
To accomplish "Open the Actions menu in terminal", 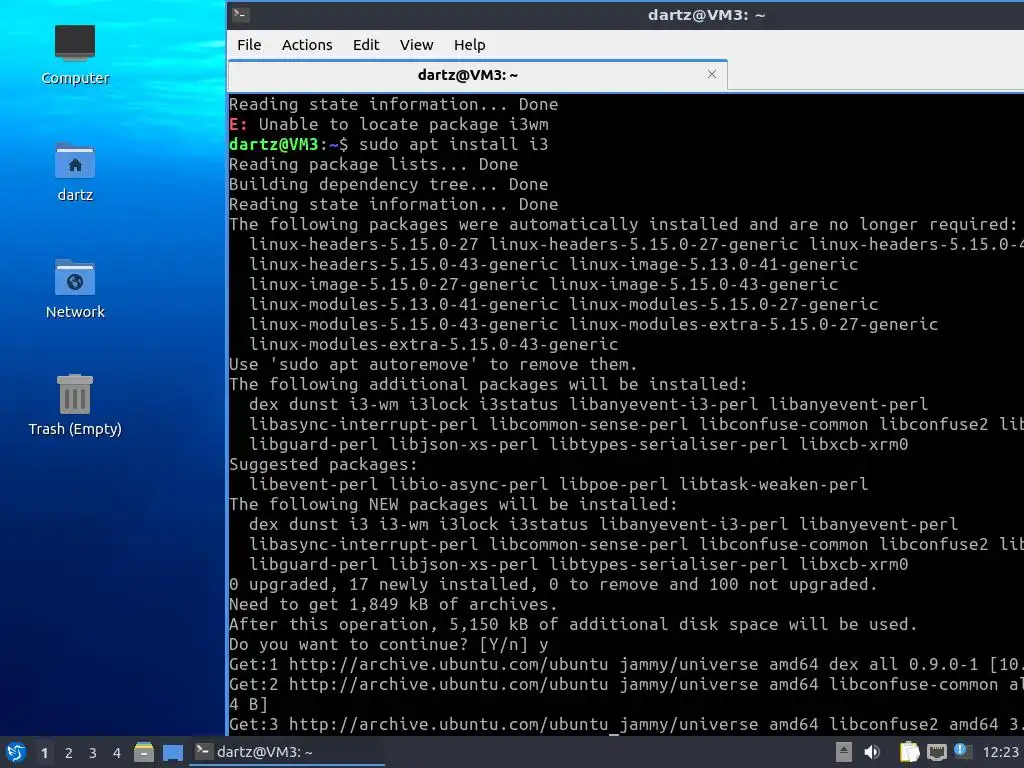I will pos(307,45).
